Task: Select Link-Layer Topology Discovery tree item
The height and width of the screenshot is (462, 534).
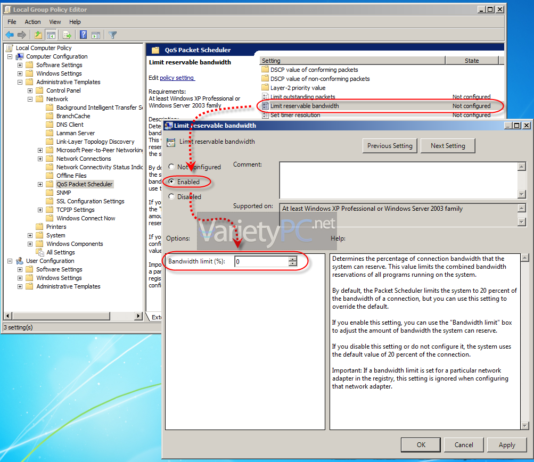Action: pyautogui.click(x=95, y=142)
